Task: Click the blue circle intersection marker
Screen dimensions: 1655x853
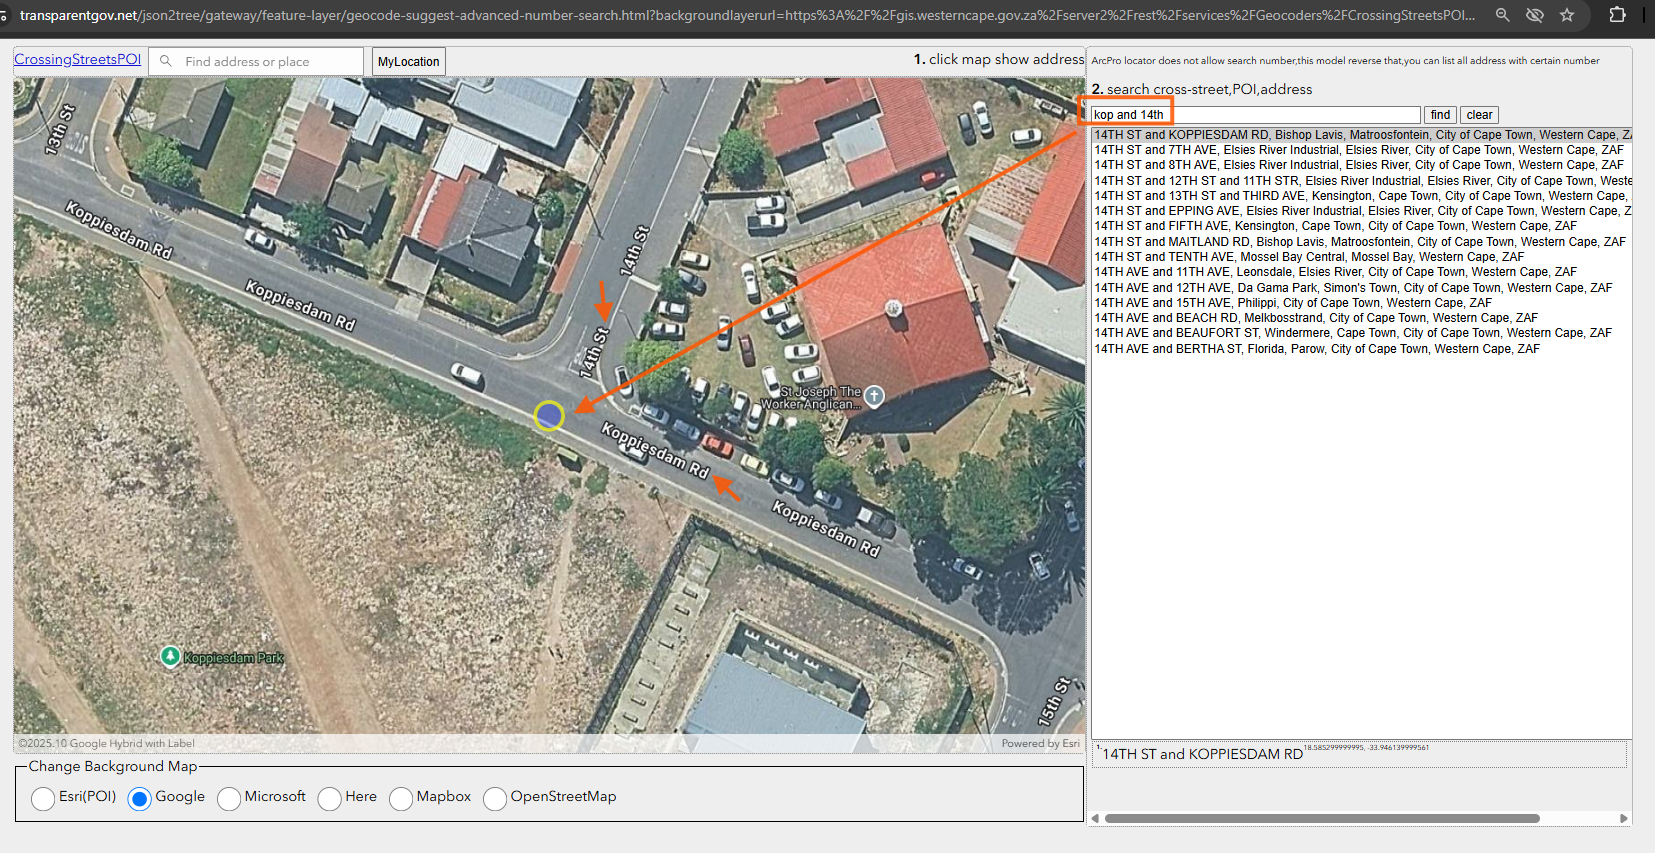Action: coord(549,416)
